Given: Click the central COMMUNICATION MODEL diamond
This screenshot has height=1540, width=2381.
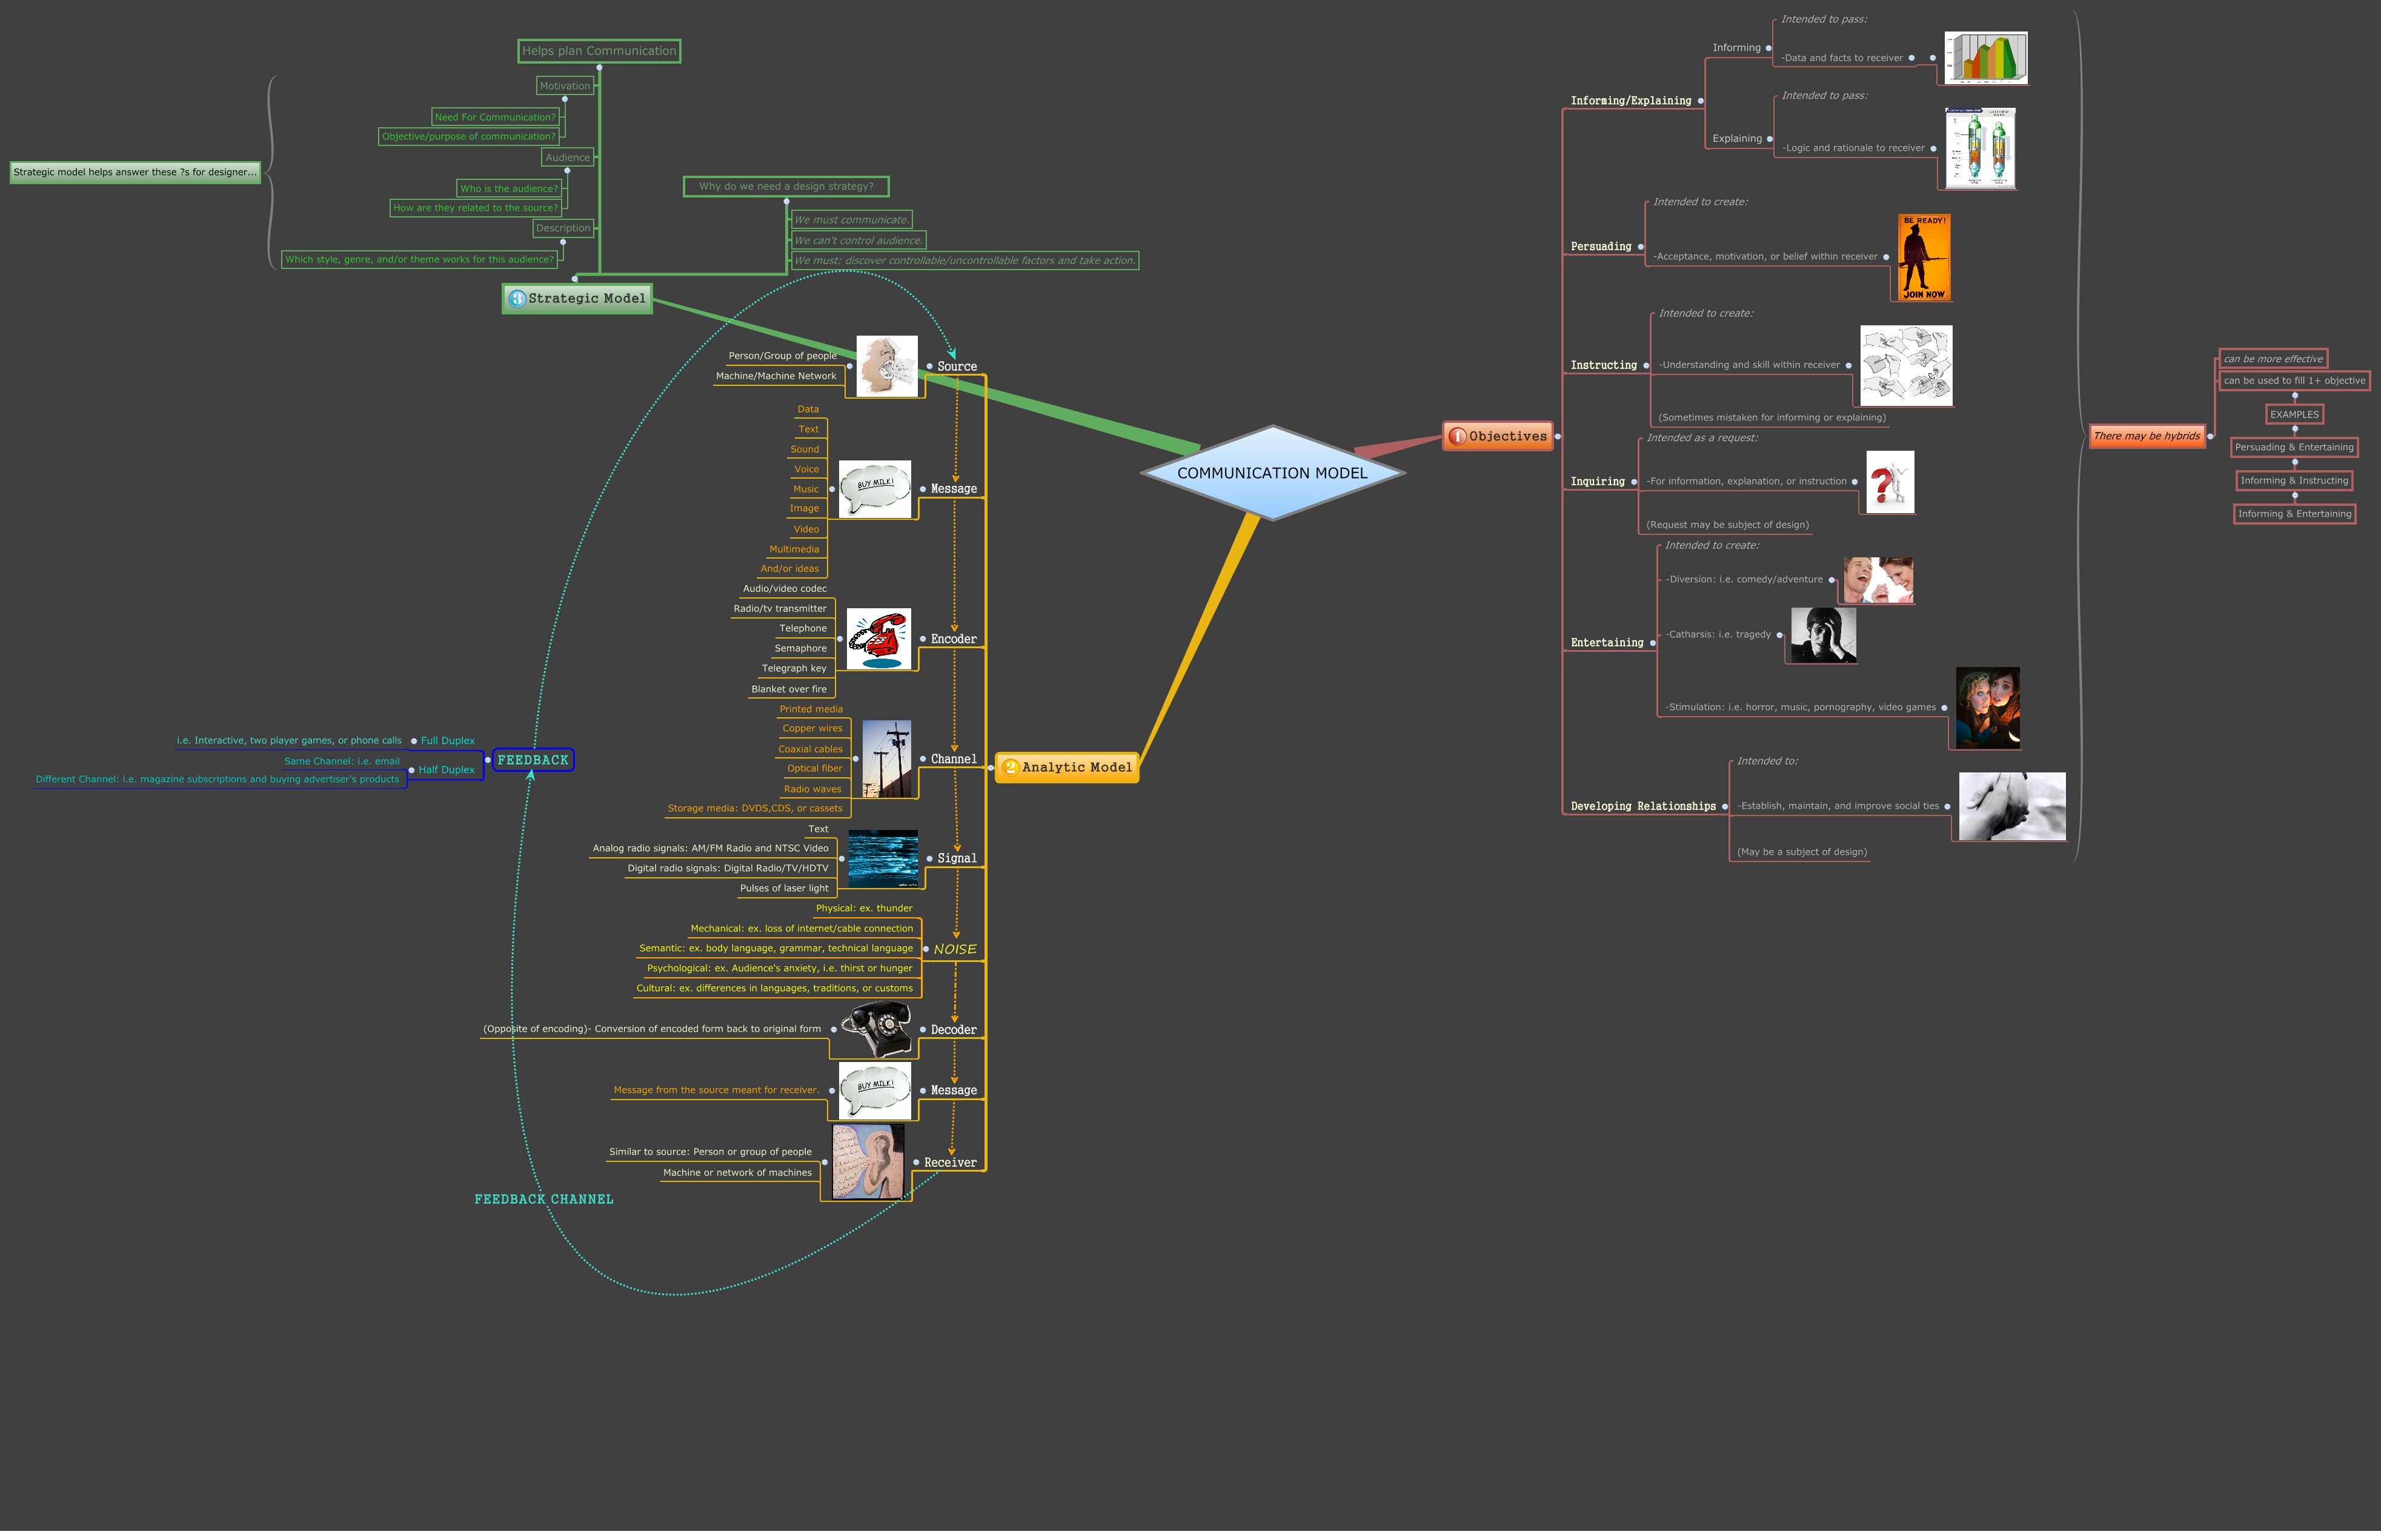Looking at the screenshot, I should click(1274, 472).
